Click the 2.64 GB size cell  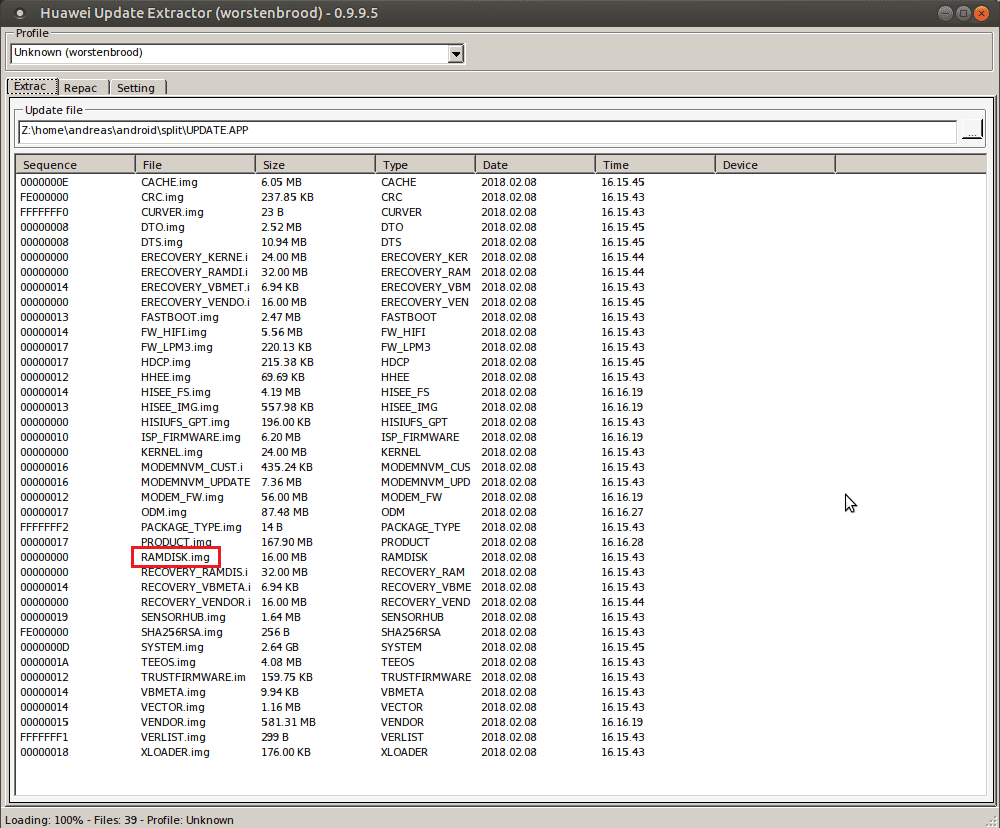[280, 647]
